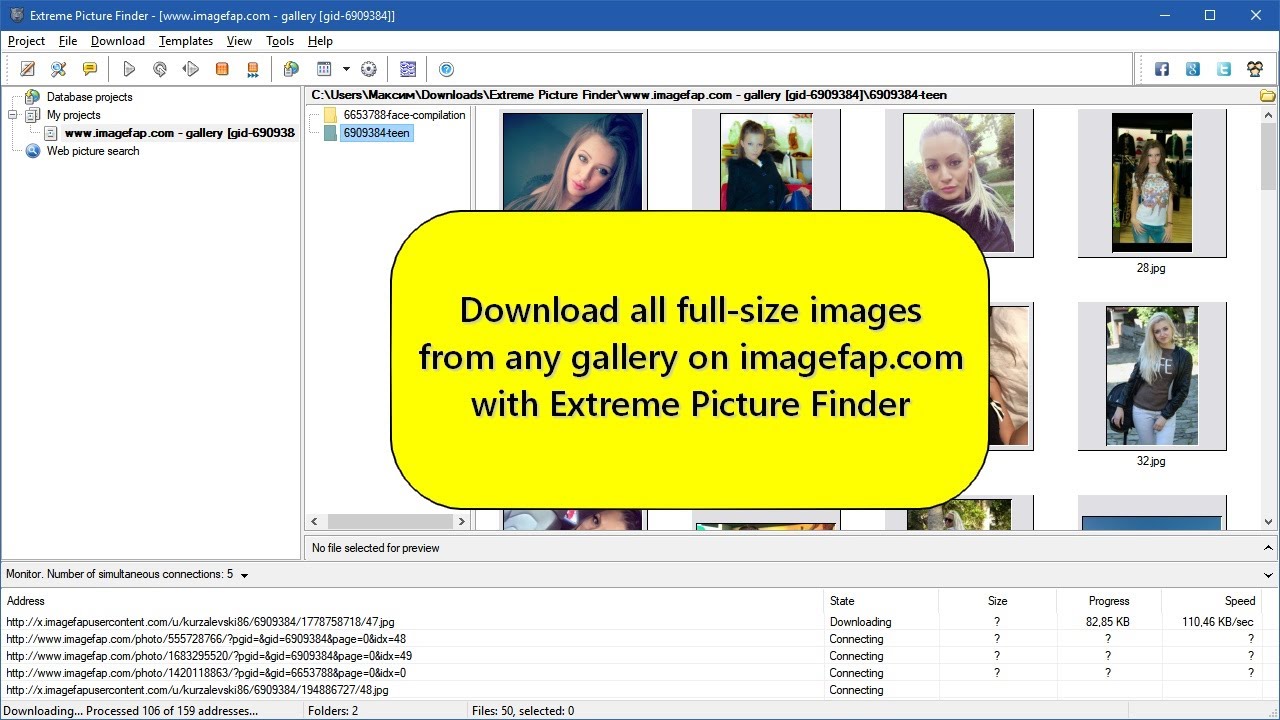Click the Address column header
Viewport: 1280px width, 720px height.
(412, 601)
